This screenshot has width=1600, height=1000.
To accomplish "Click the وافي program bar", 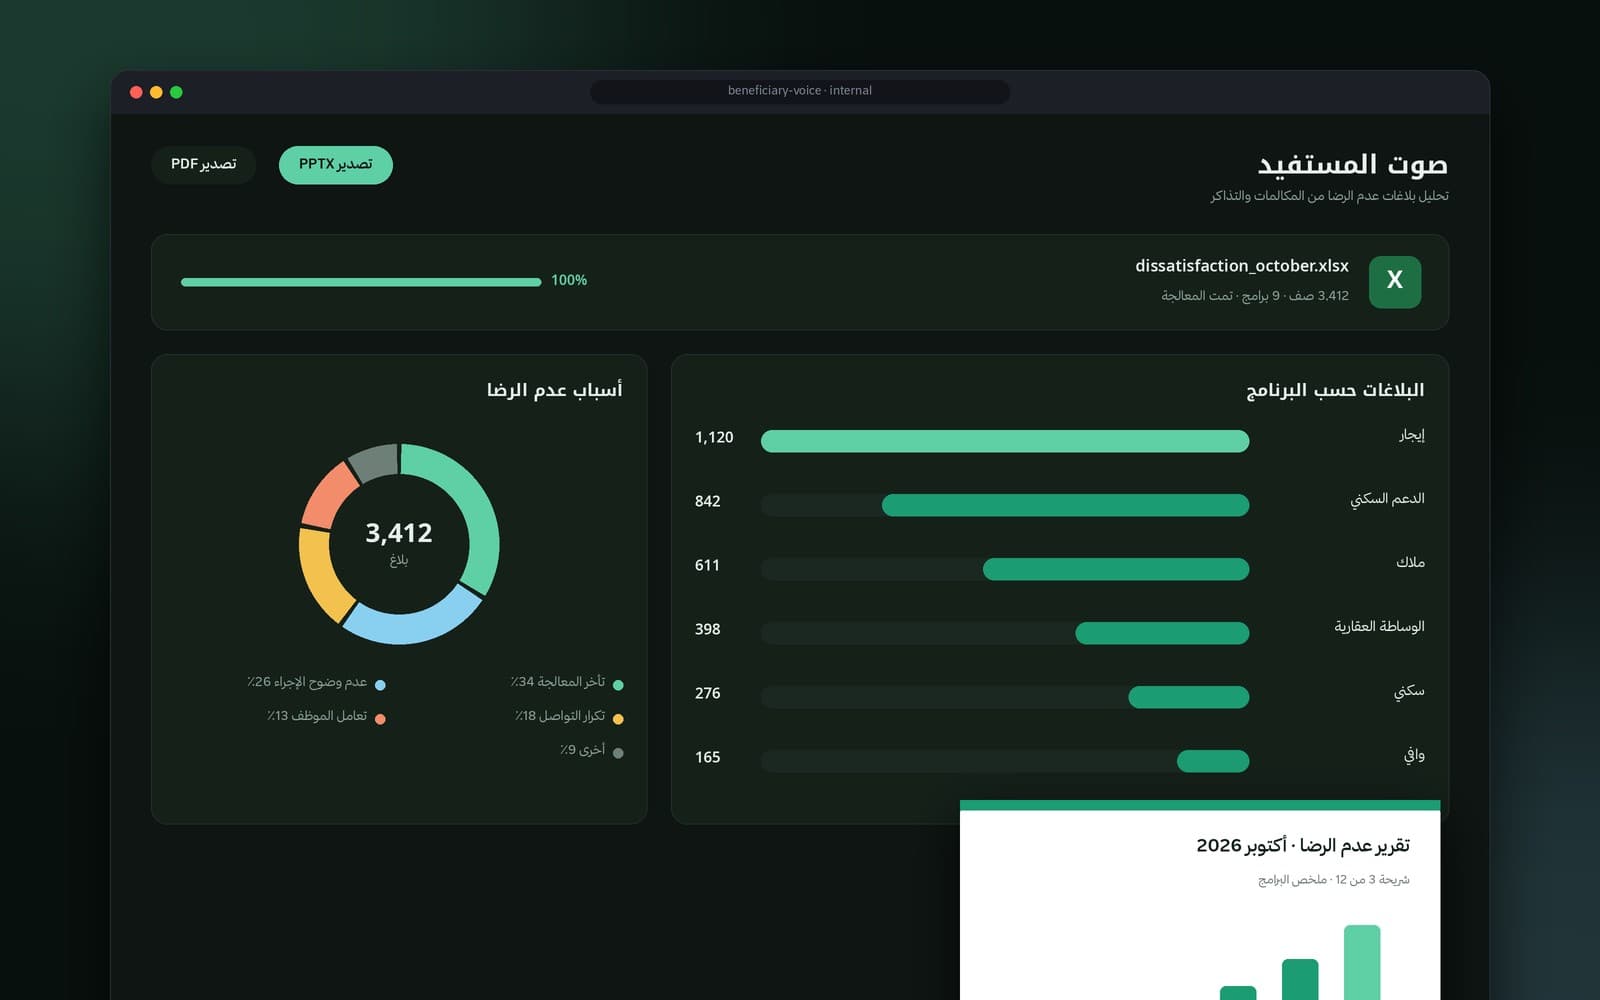I will point(1213,761).
